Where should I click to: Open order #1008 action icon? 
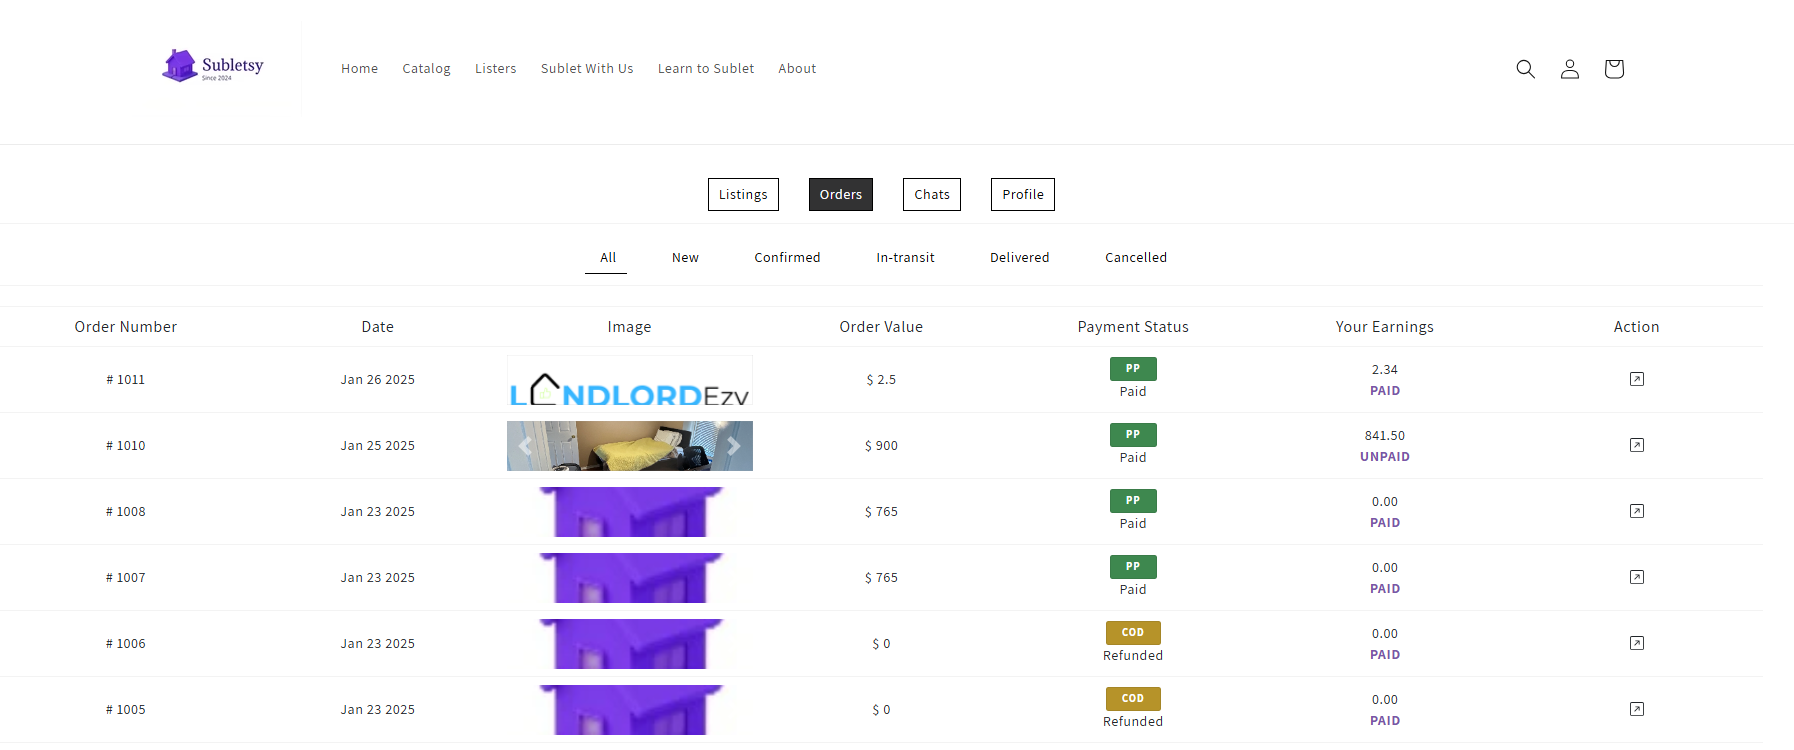click(1636, 511)
